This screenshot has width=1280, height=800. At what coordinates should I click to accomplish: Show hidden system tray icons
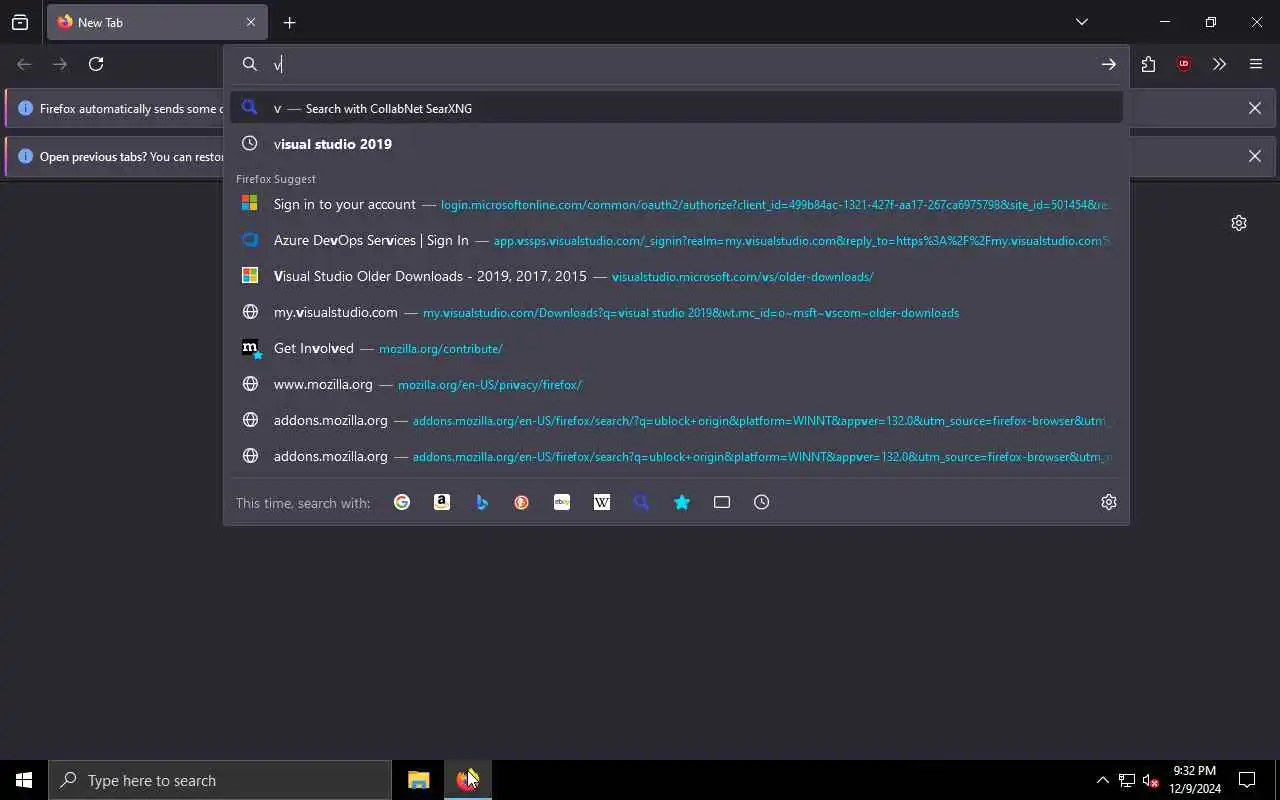click(1102, 780)
